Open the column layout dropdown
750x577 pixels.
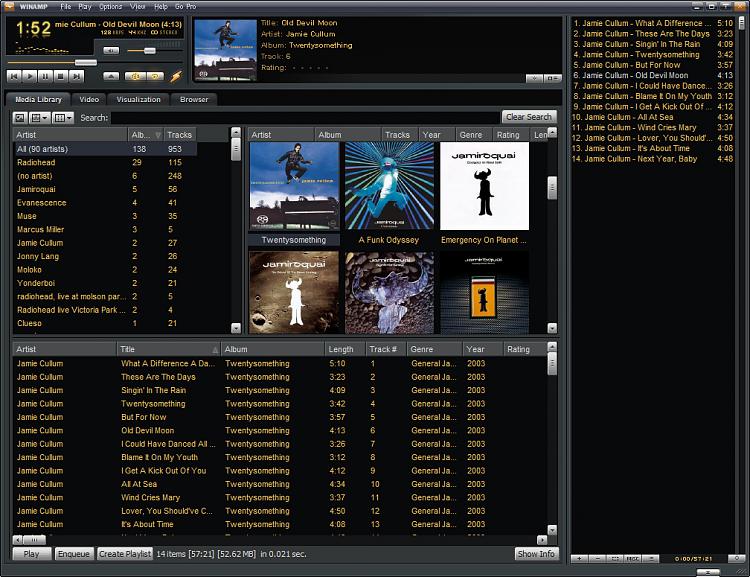coord(63,118)
